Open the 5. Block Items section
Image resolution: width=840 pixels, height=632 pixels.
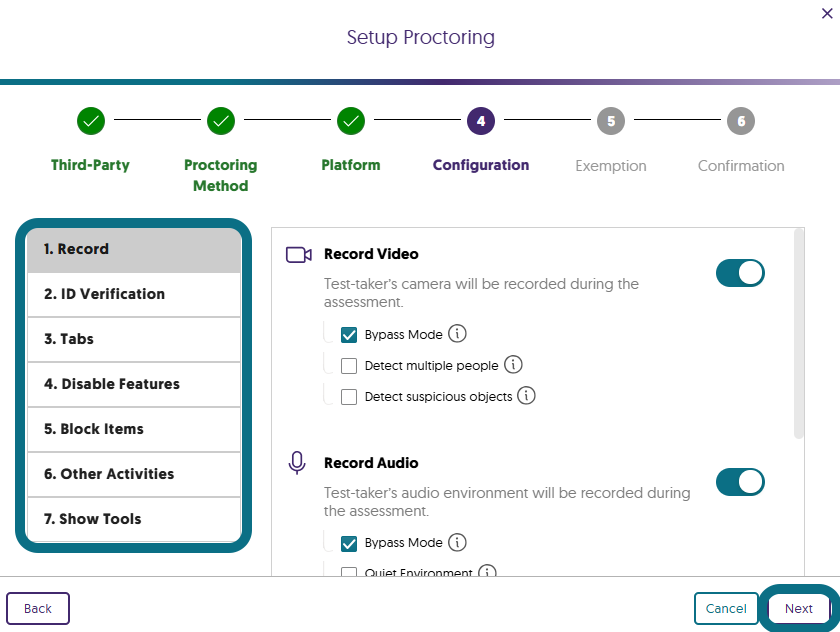click(134, 429)
